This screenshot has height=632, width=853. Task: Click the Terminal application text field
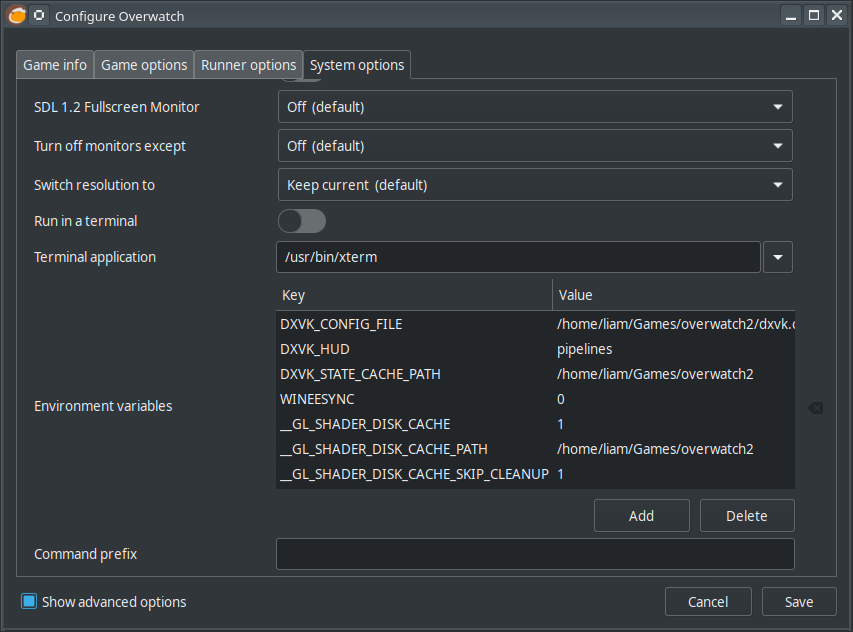click(x=518, y=257)
